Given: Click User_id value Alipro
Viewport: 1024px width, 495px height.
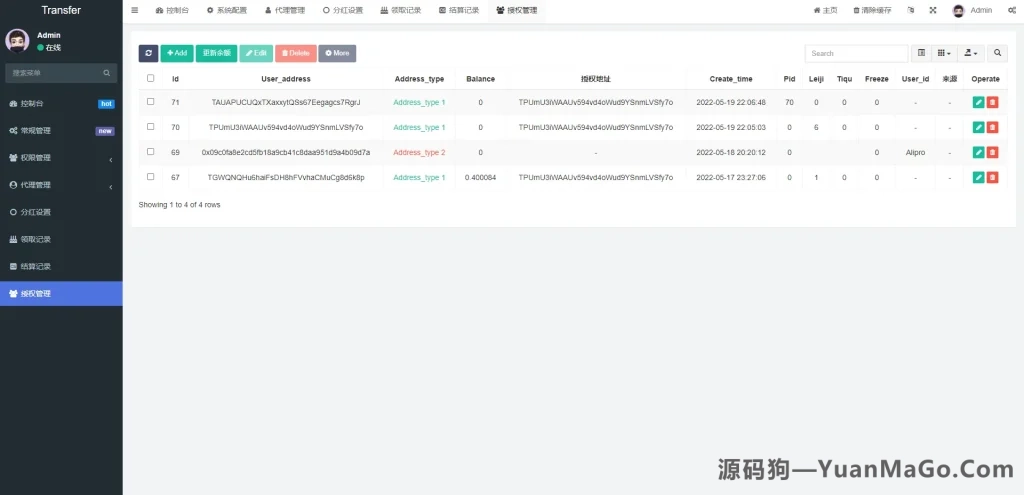Looking at the screenshot, I should [x=915, y=152].
